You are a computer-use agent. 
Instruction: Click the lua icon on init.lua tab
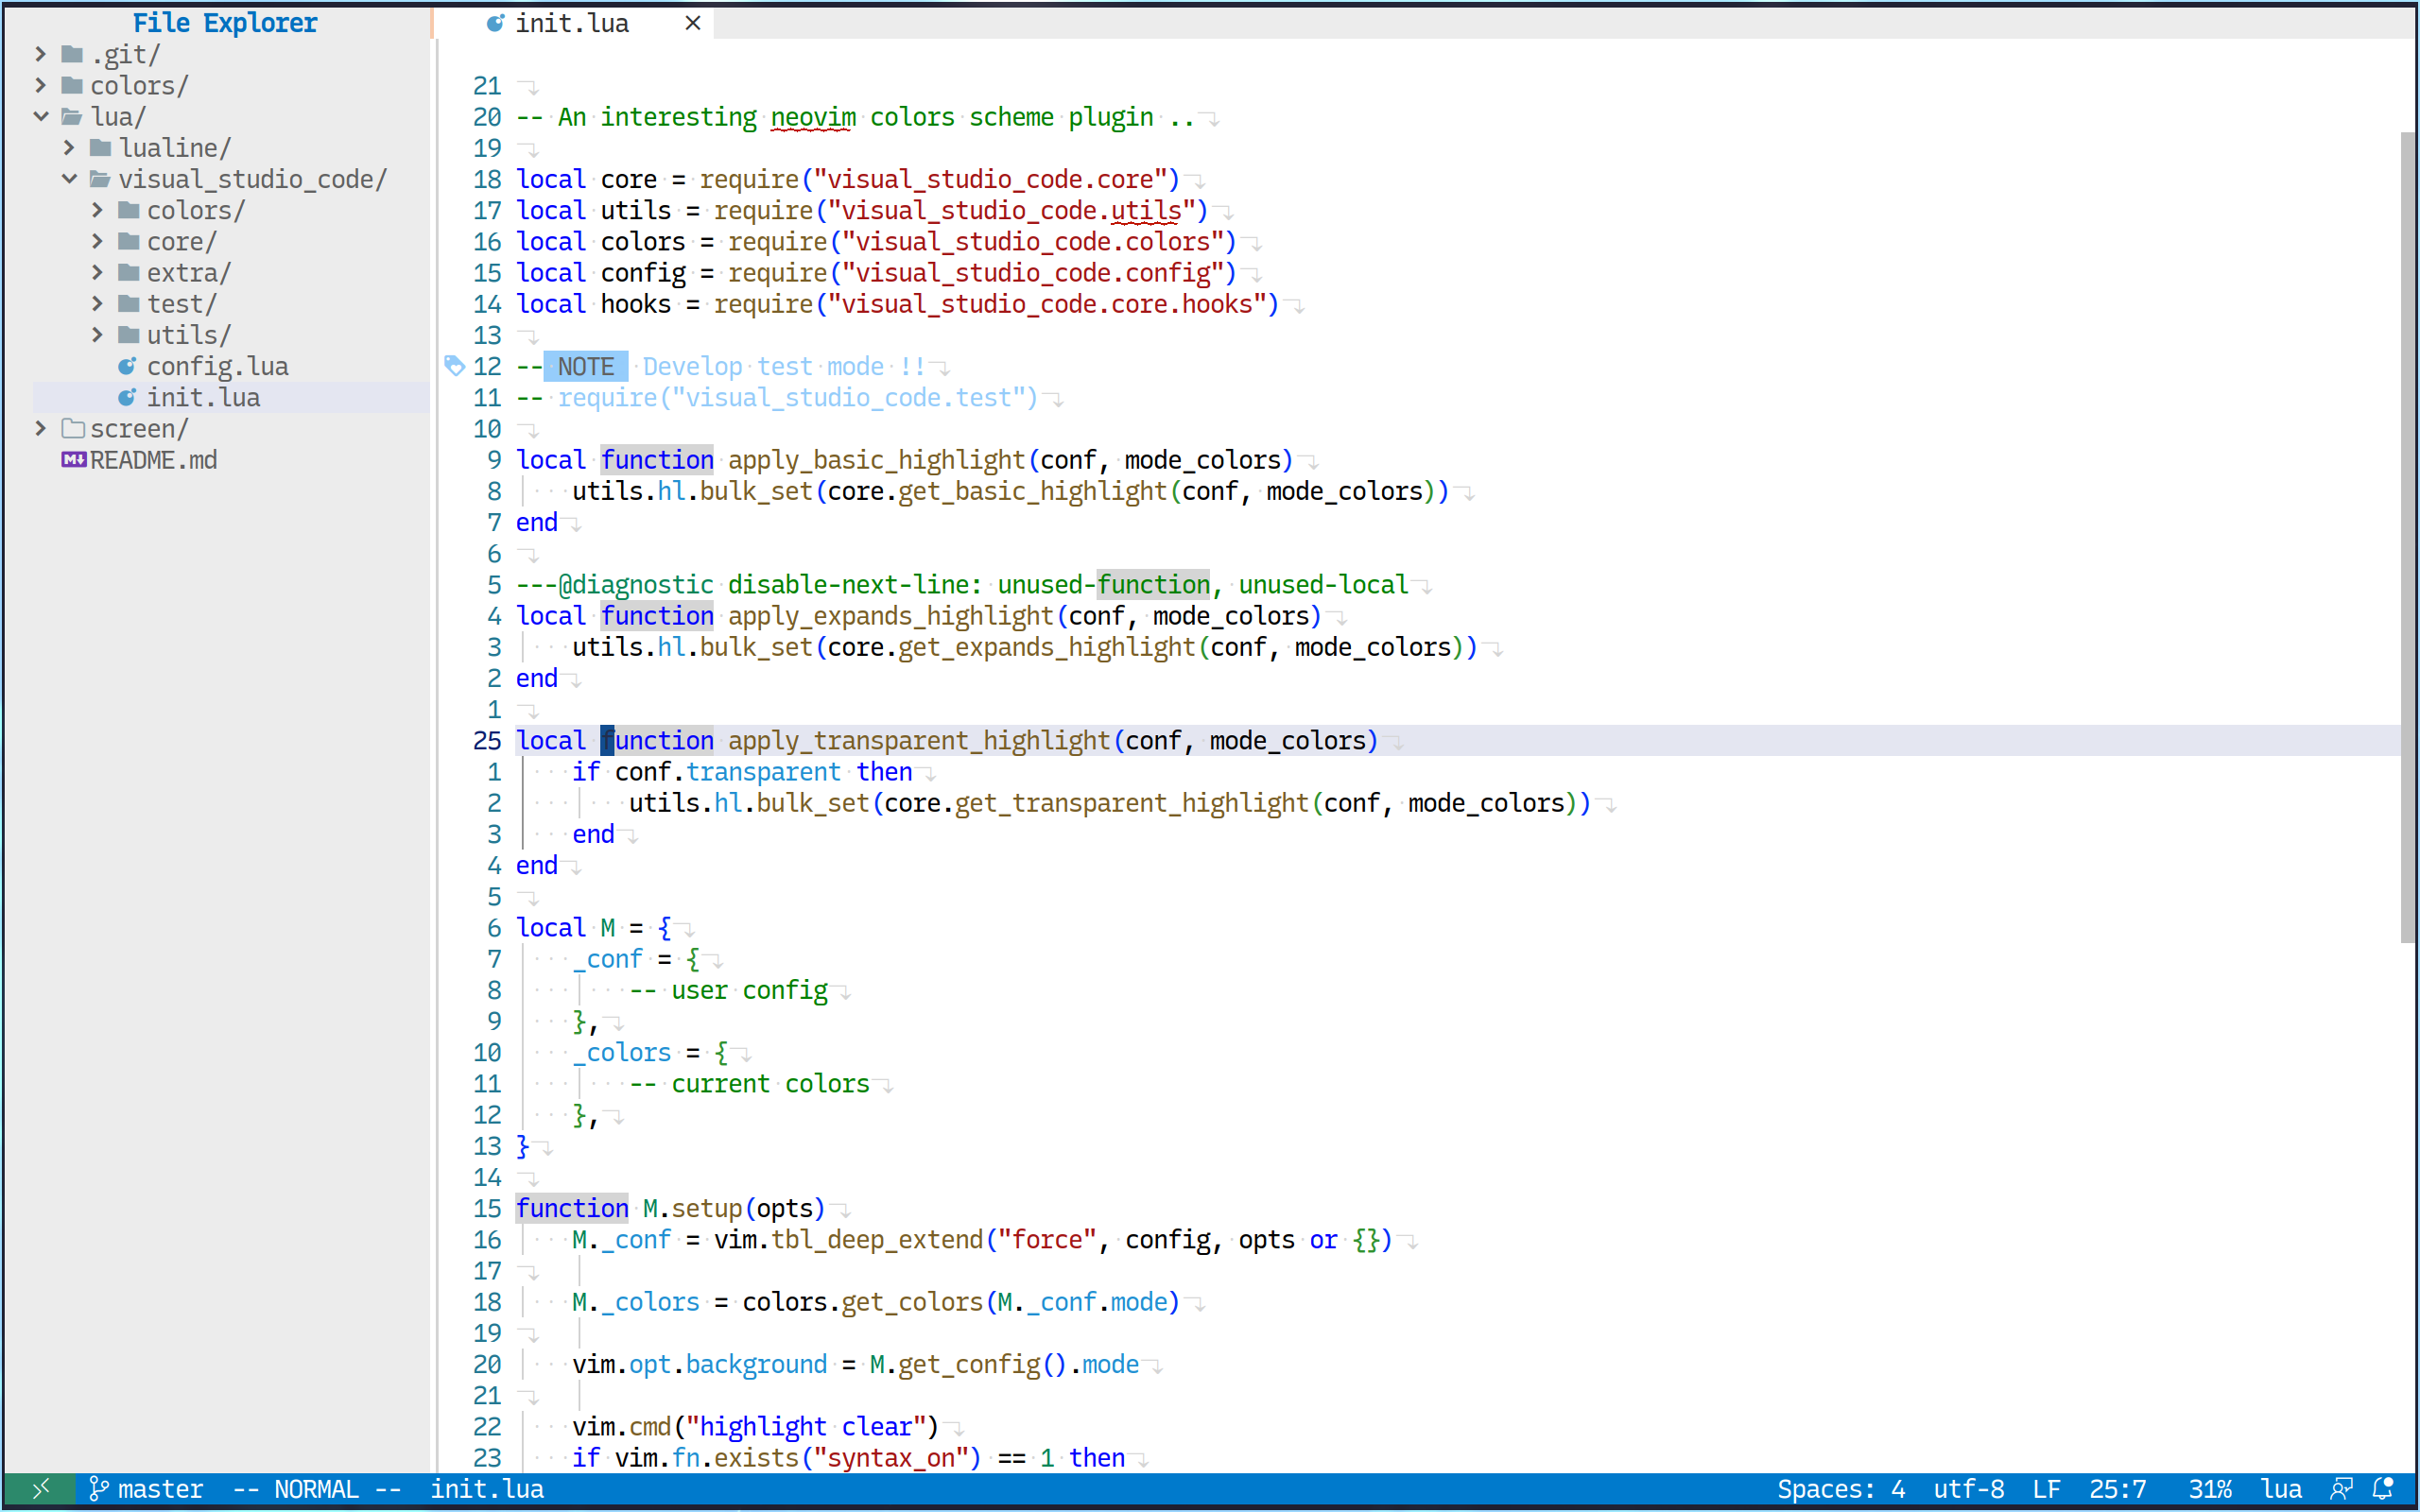(495, 23)
